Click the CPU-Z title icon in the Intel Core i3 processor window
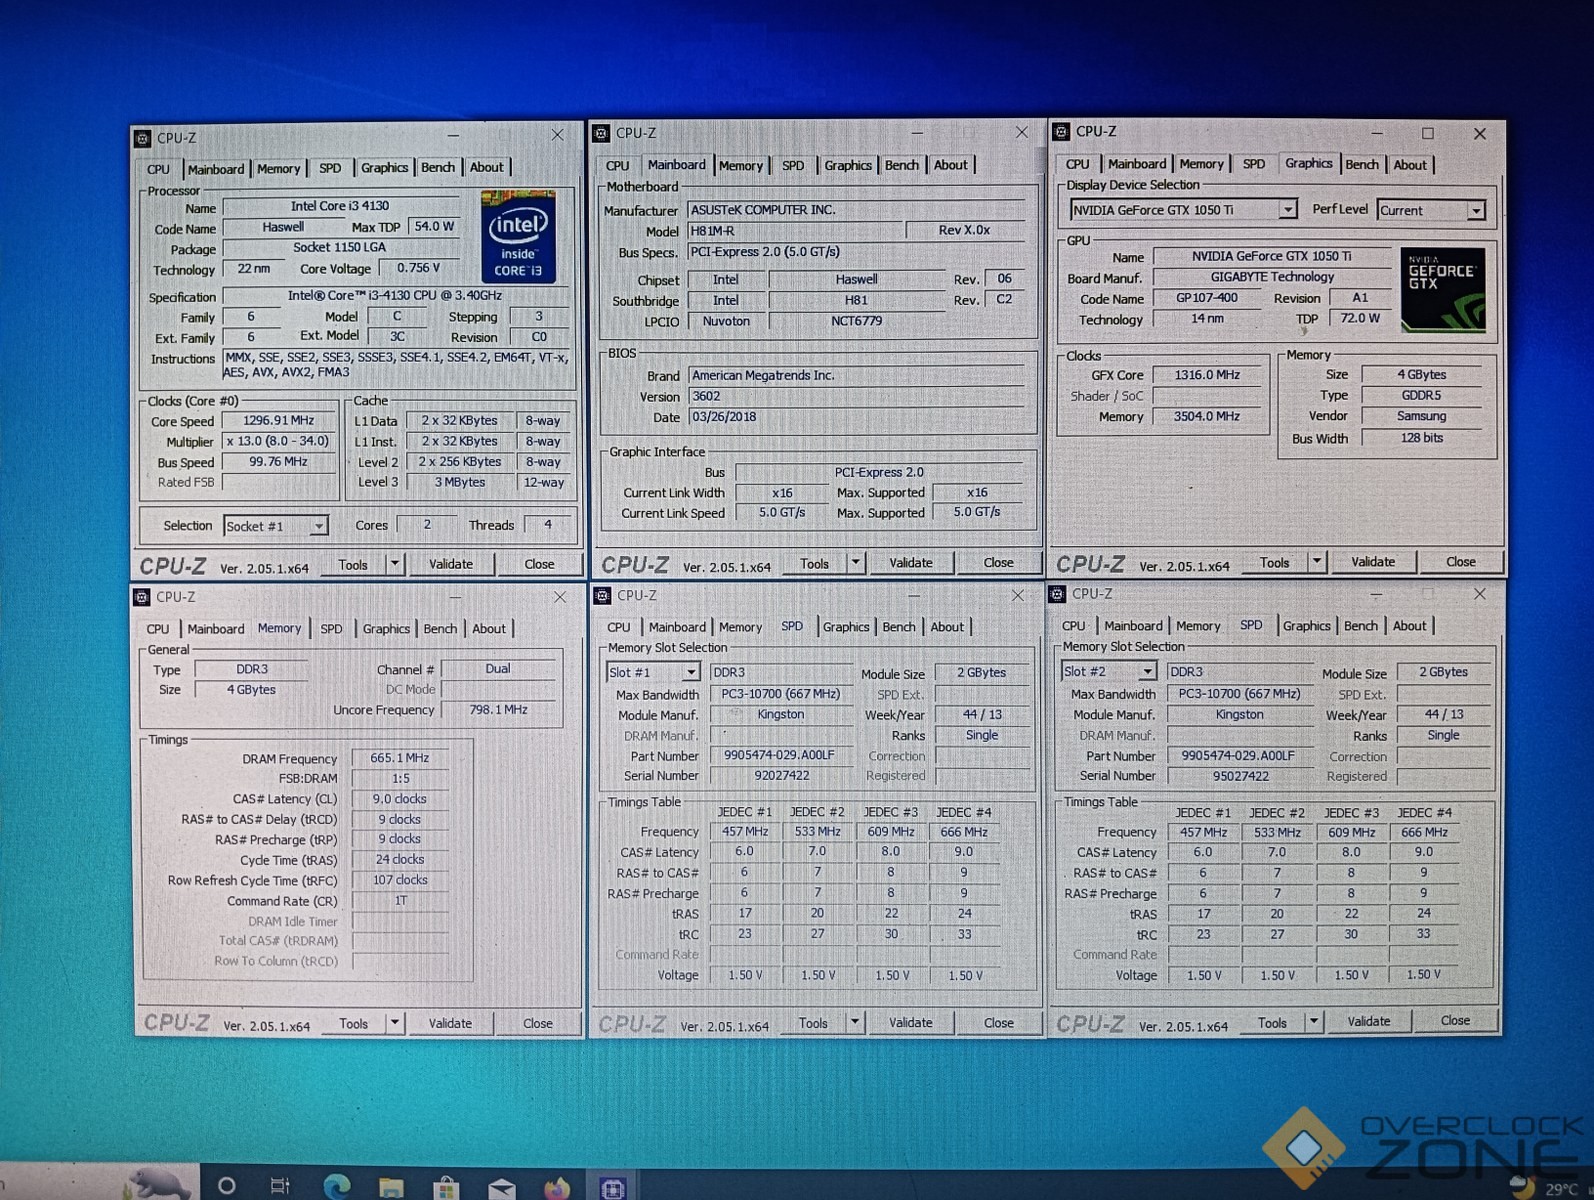The width and height of the screenshot is (1594, 1200). pyautogui.click(x=143, y=138)
